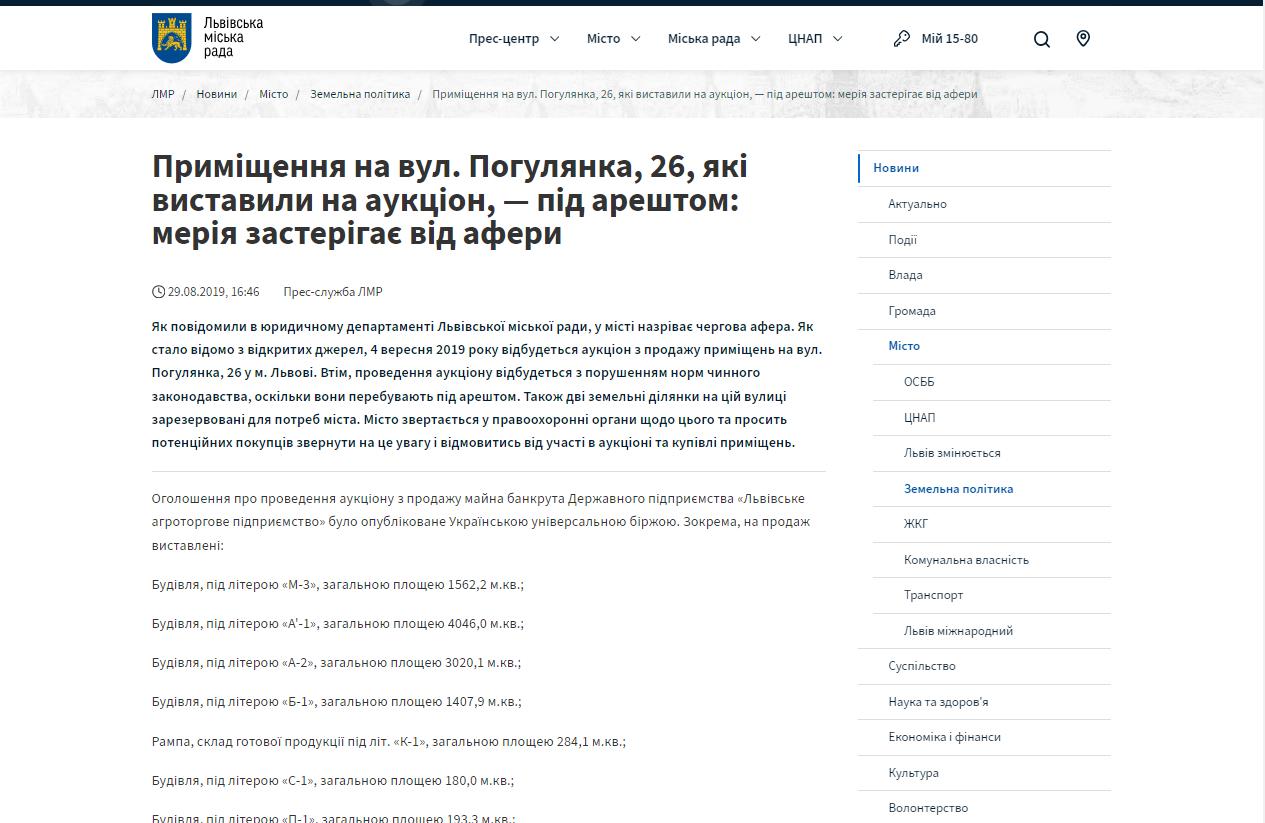Expand the Місто dropdown in header

tap(616, 39)
